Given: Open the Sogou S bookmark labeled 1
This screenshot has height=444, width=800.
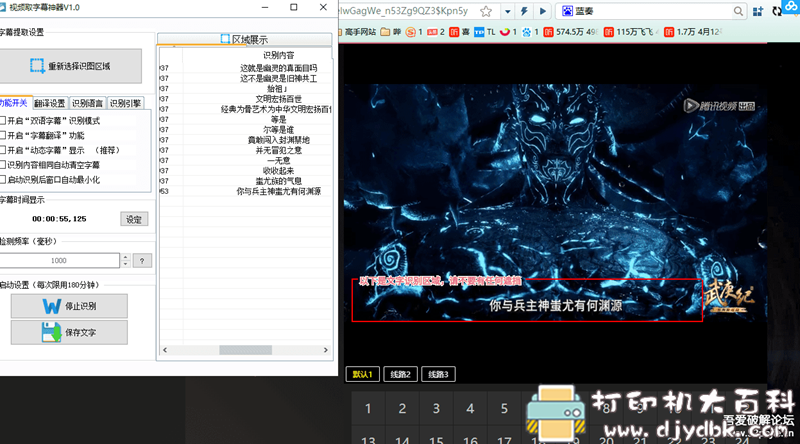Looking at the screenshot, I should pyautogui.click(x=414, y=32).
